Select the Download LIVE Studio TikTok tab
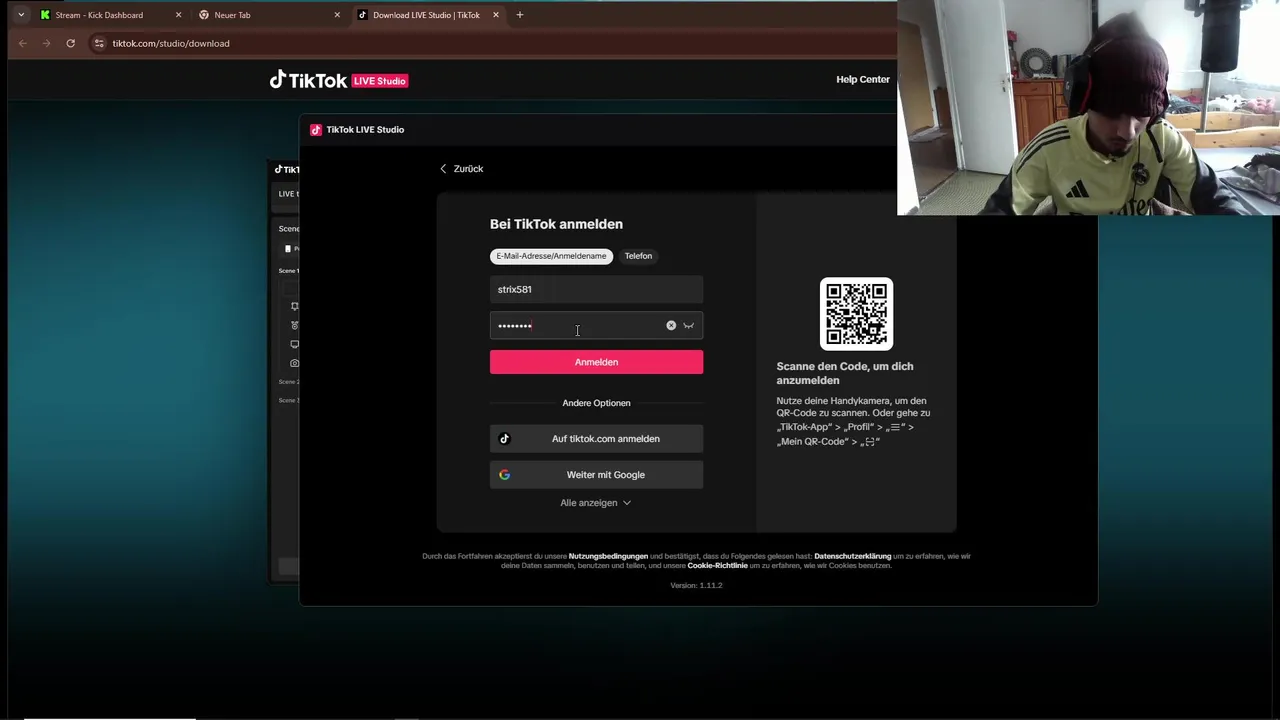This screenshot has width=1280, height=720. coord(427,15)
